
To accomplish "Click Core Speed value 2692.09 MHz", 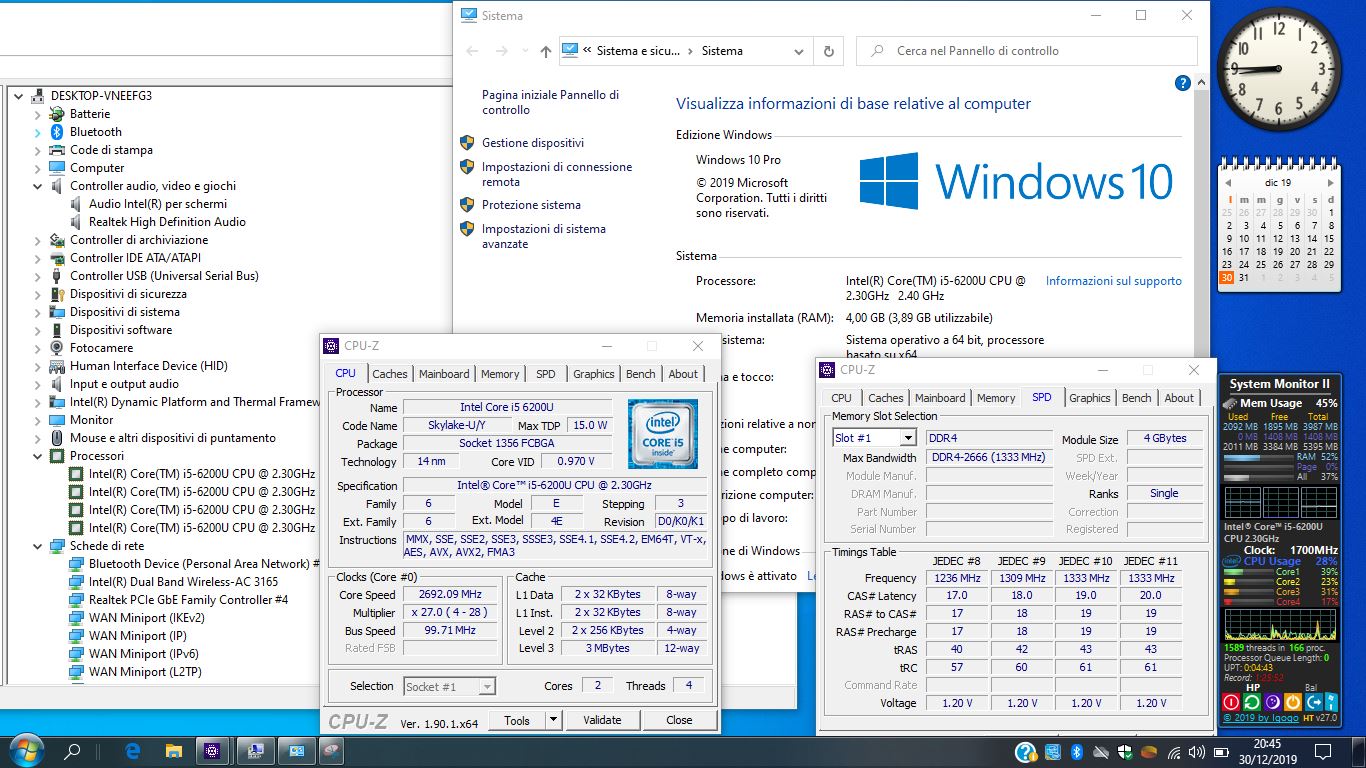I will point(451,595).
